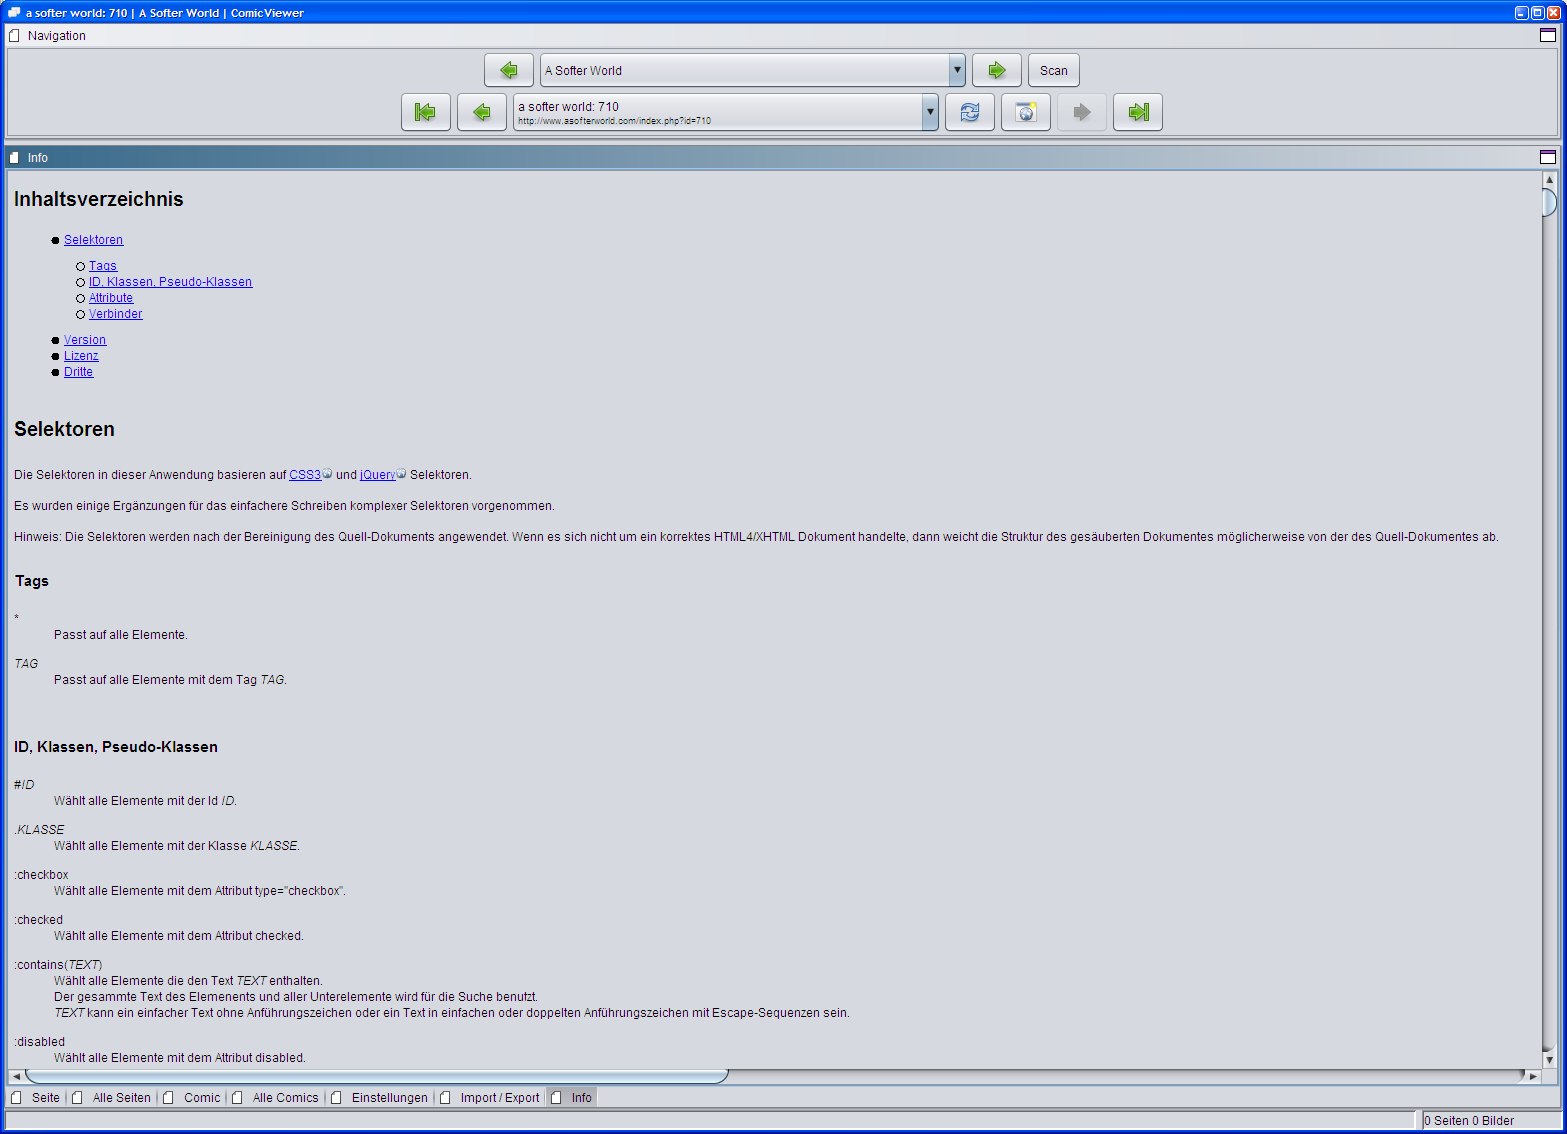
Task: Open the comic series dropdown
Action: tap(956, 70)
